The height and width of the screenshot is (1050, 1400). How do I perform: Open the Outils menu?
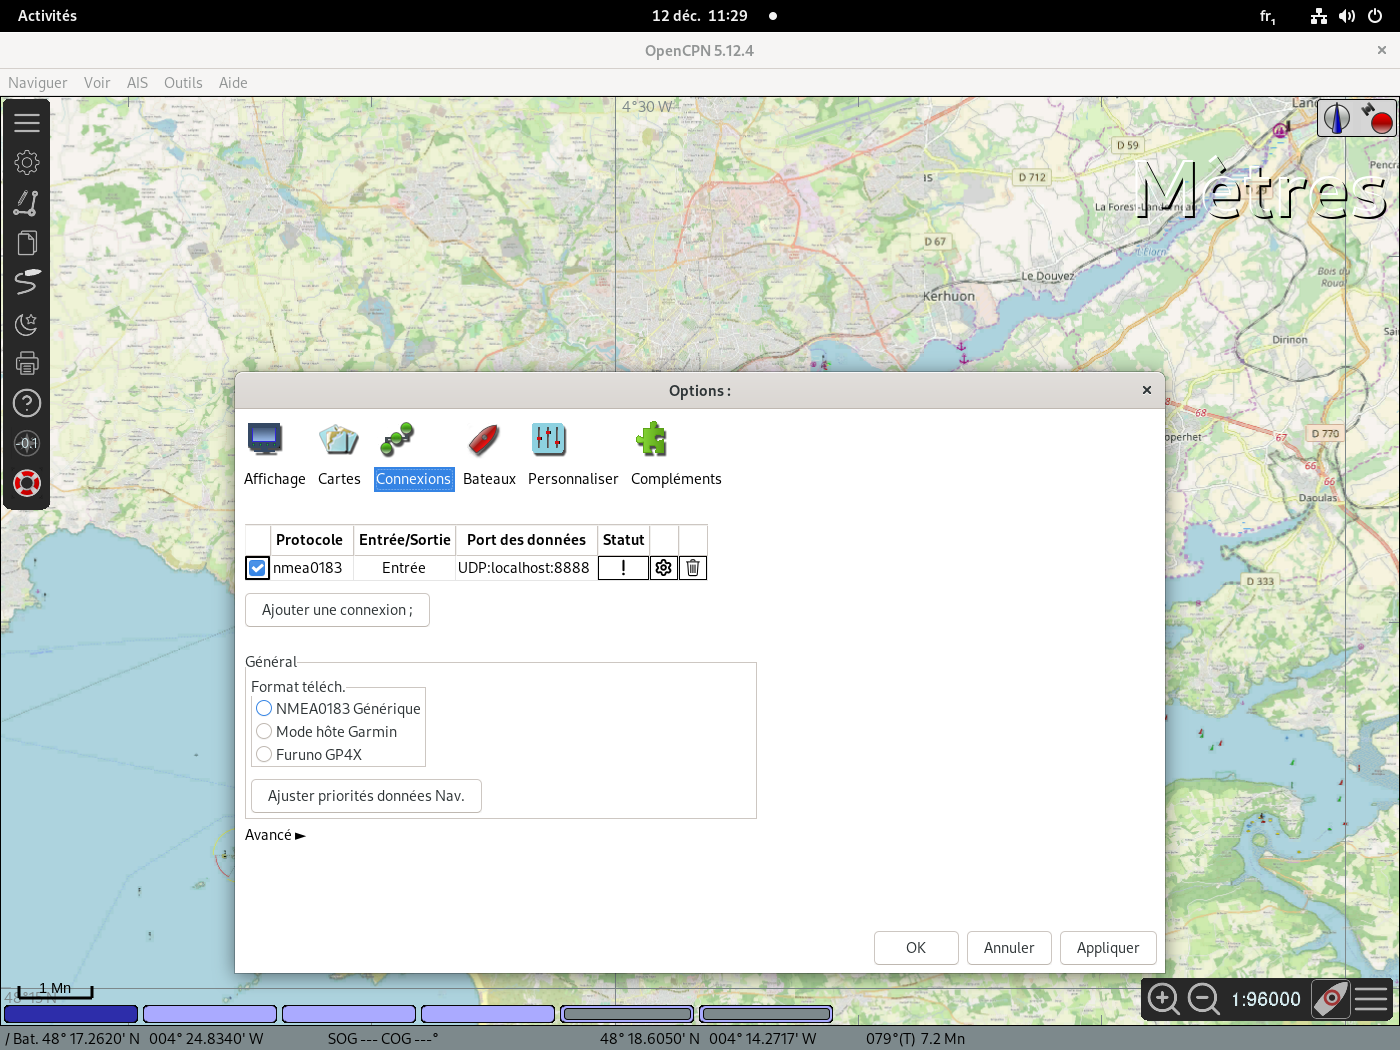(183, 83)
